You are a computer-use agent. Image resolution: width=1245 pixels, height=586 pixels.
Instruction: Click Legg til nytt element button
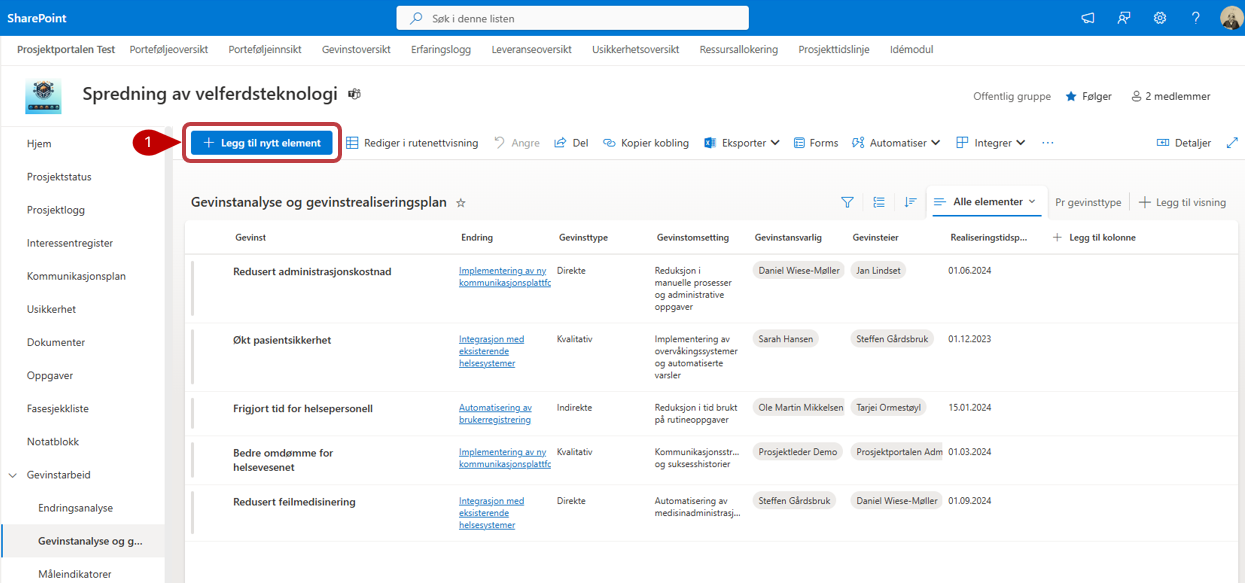[x=262, y=143]
